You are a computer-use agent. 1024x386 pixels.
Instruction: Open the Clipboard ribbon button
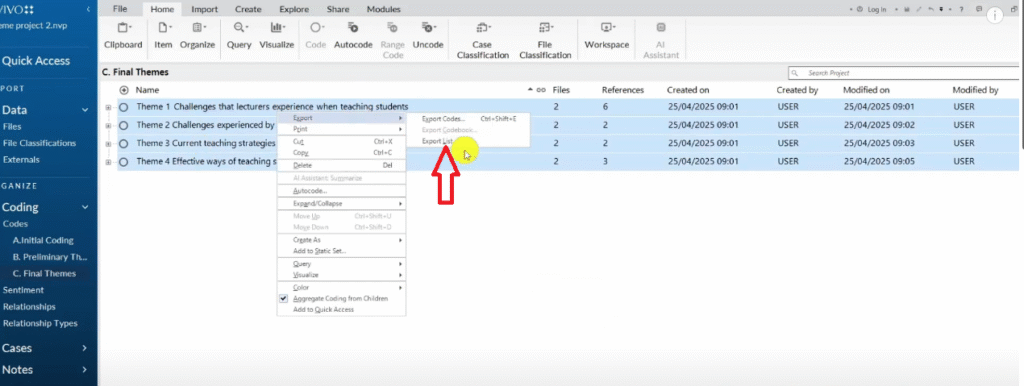123,36
